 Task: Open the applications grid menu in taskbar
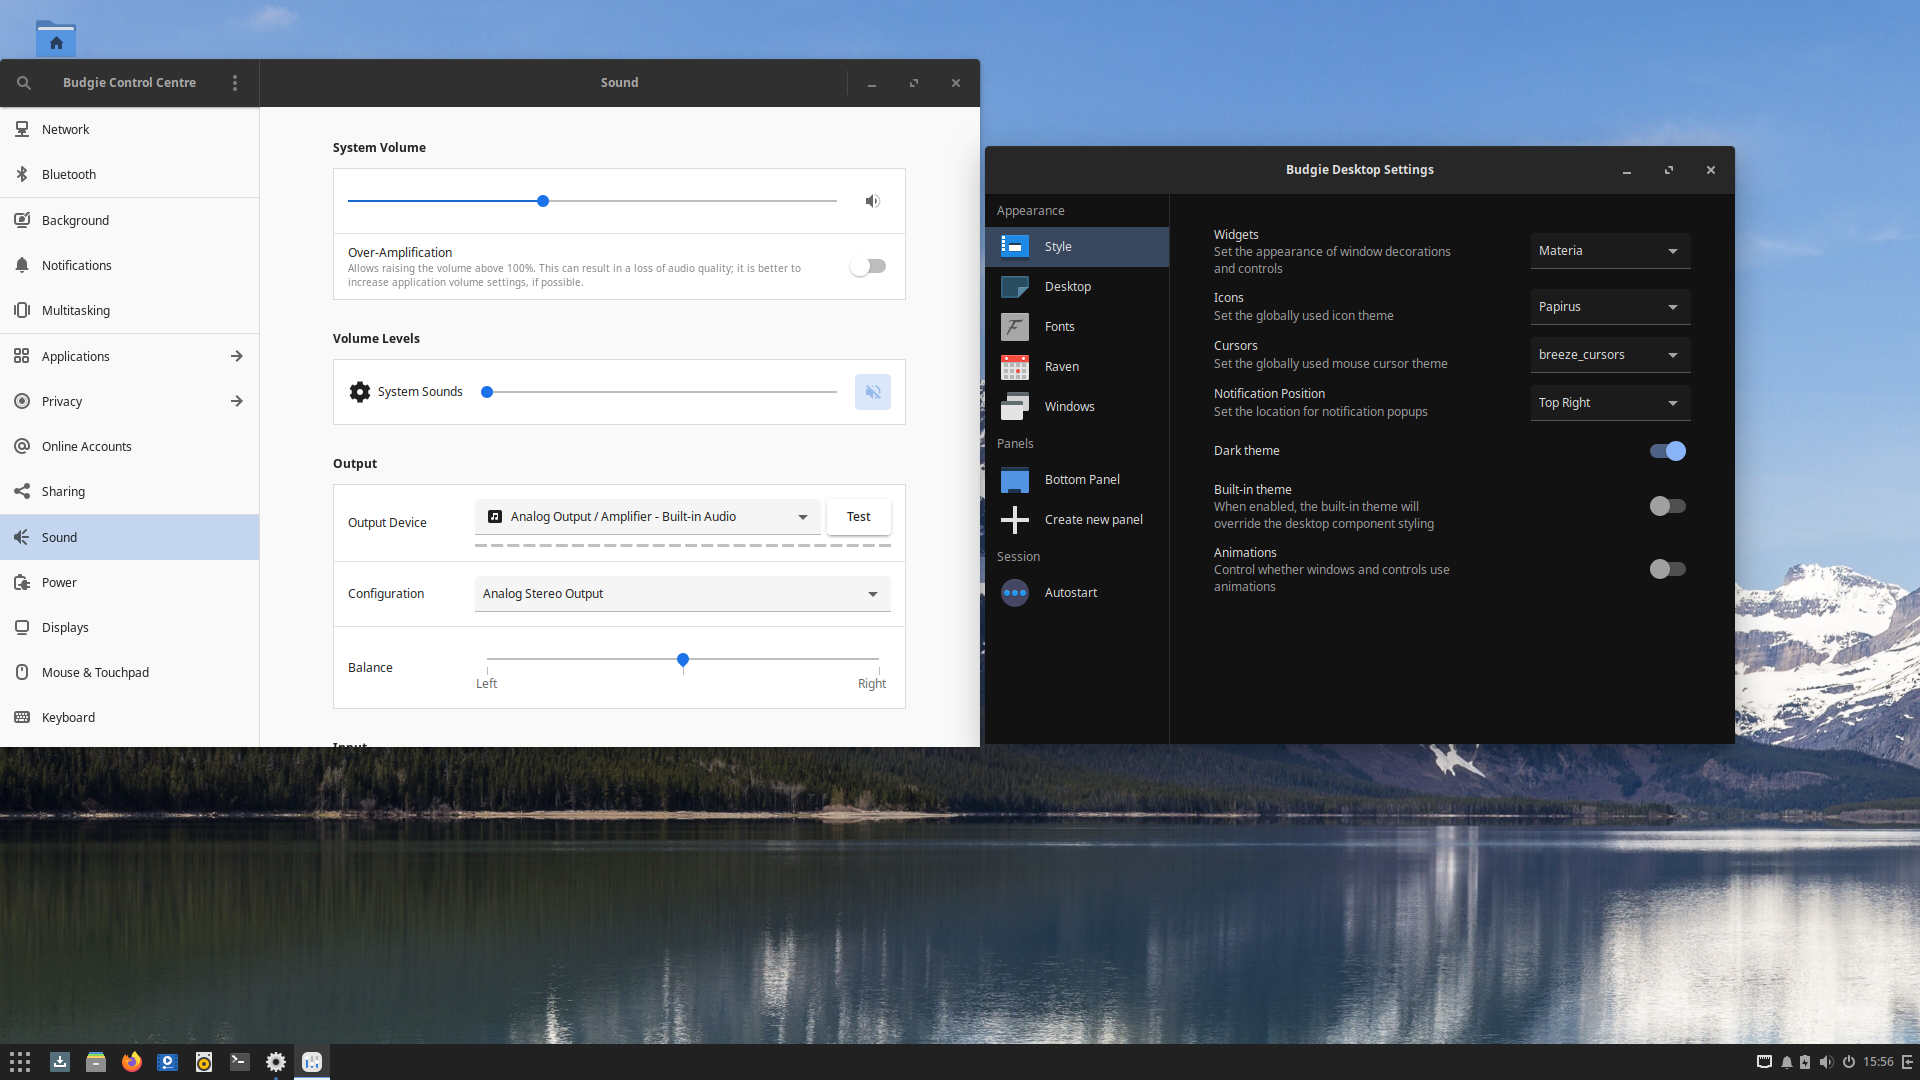[20, 1062]
